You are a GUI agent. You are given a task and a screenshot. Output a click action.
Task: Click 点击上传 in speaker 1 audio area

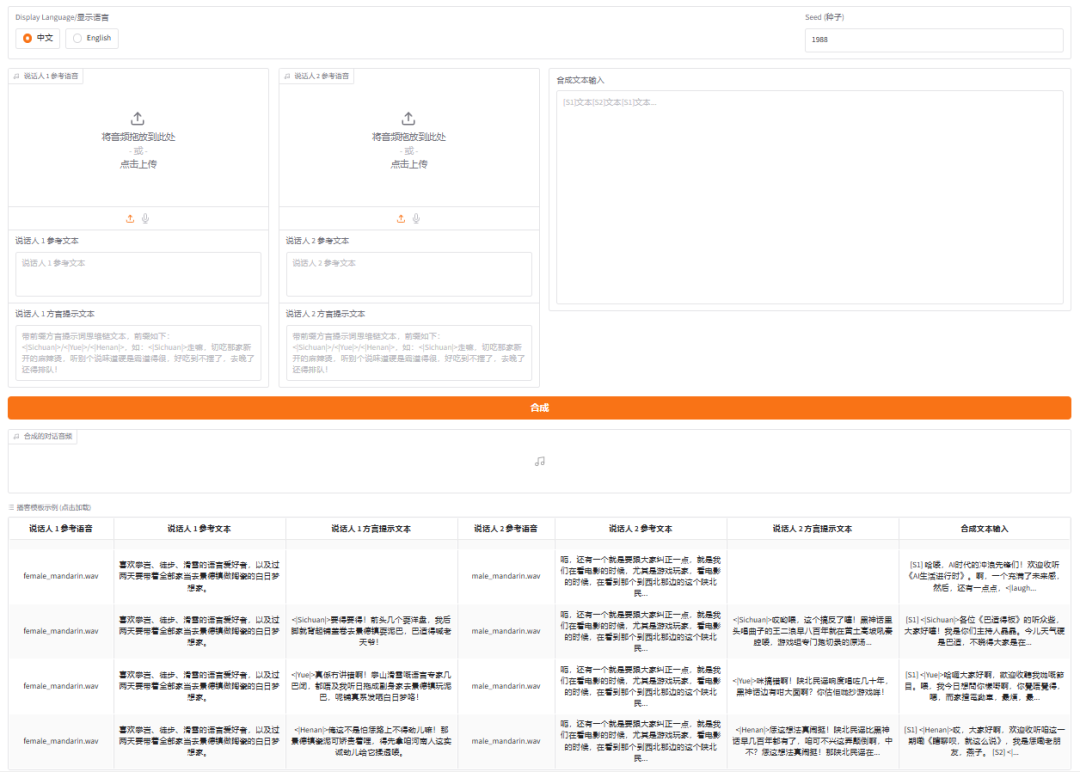point(138,164)
